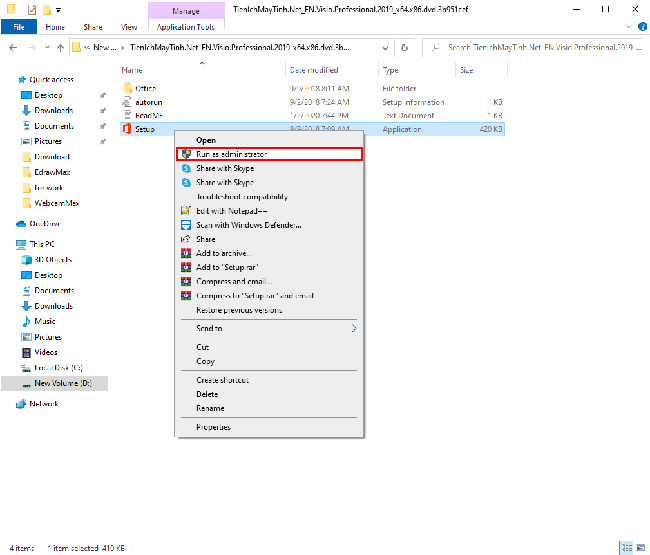The width and height of the screenshot is (650, 555).
Task: Click the address bar path folder
Action: (x=240, y=48)
